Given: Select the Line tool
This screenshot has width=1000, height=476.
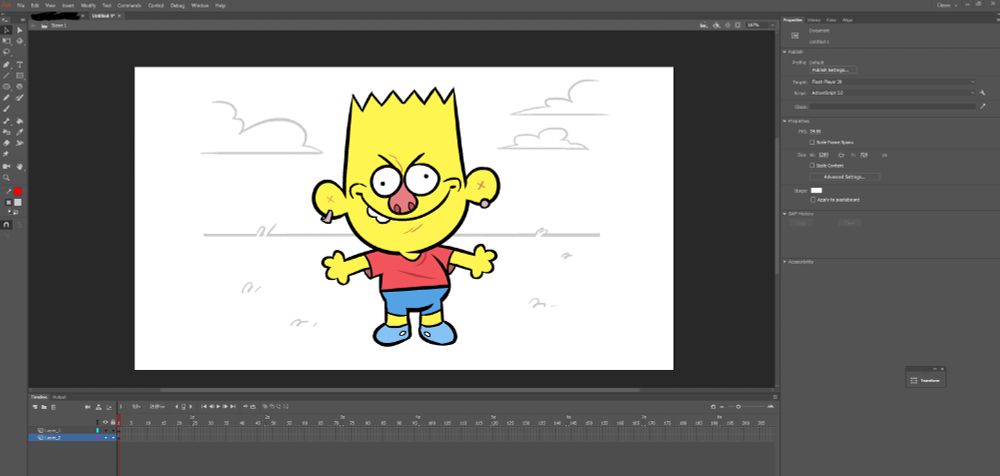Looking at the screenshot, I should 6,75.
